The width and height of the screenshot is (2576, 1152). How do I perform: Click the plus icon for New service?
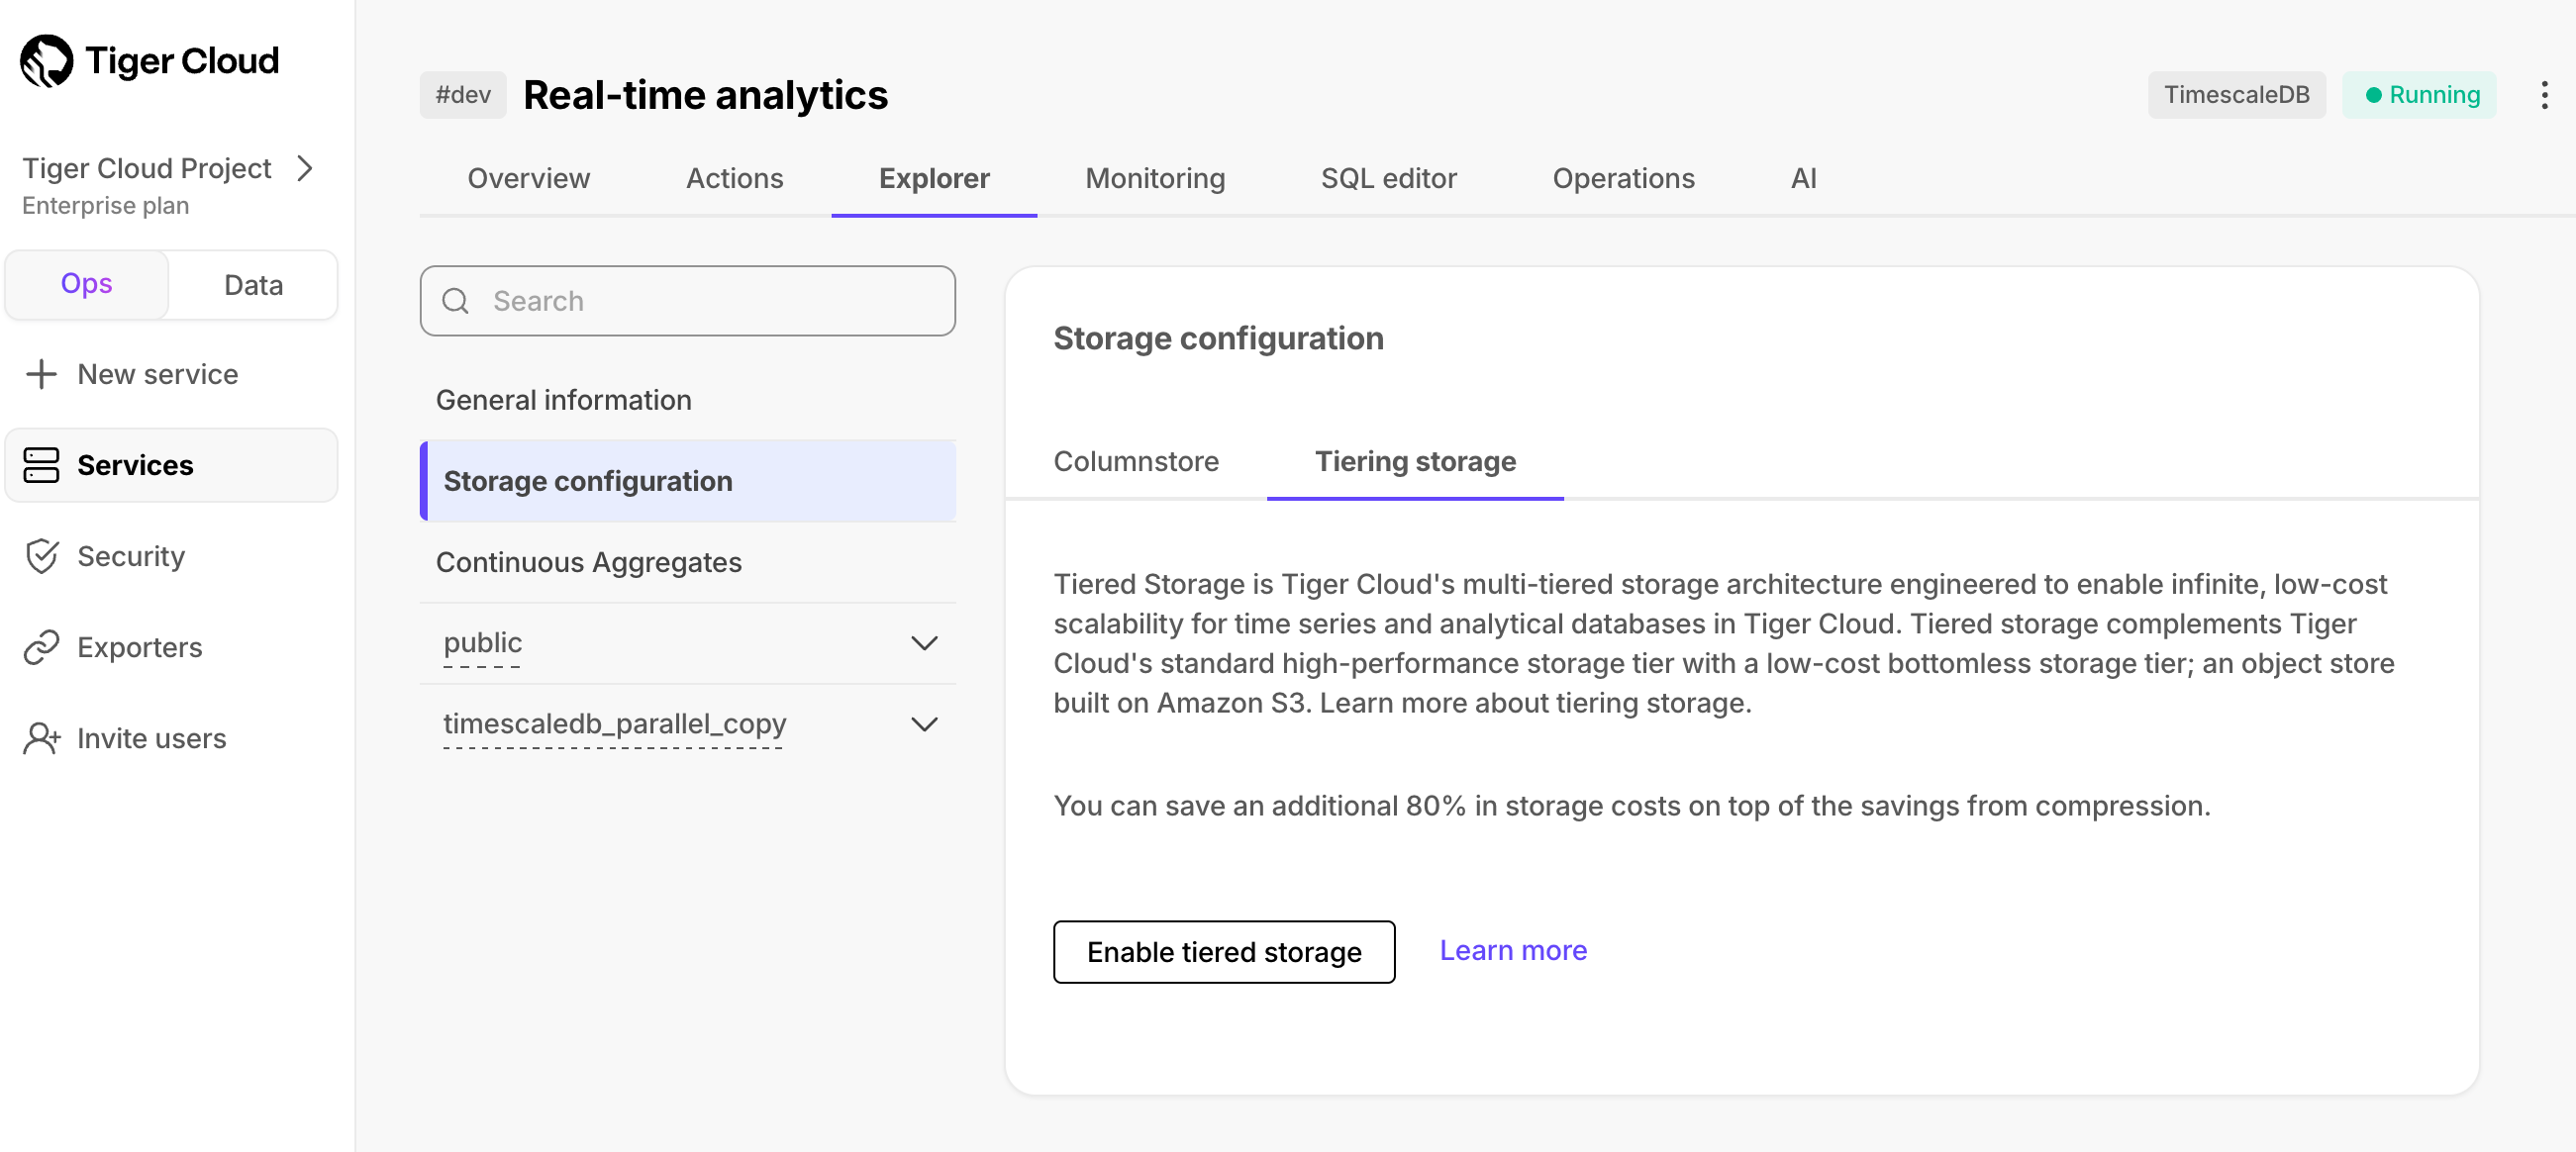[x=41, y=374]
